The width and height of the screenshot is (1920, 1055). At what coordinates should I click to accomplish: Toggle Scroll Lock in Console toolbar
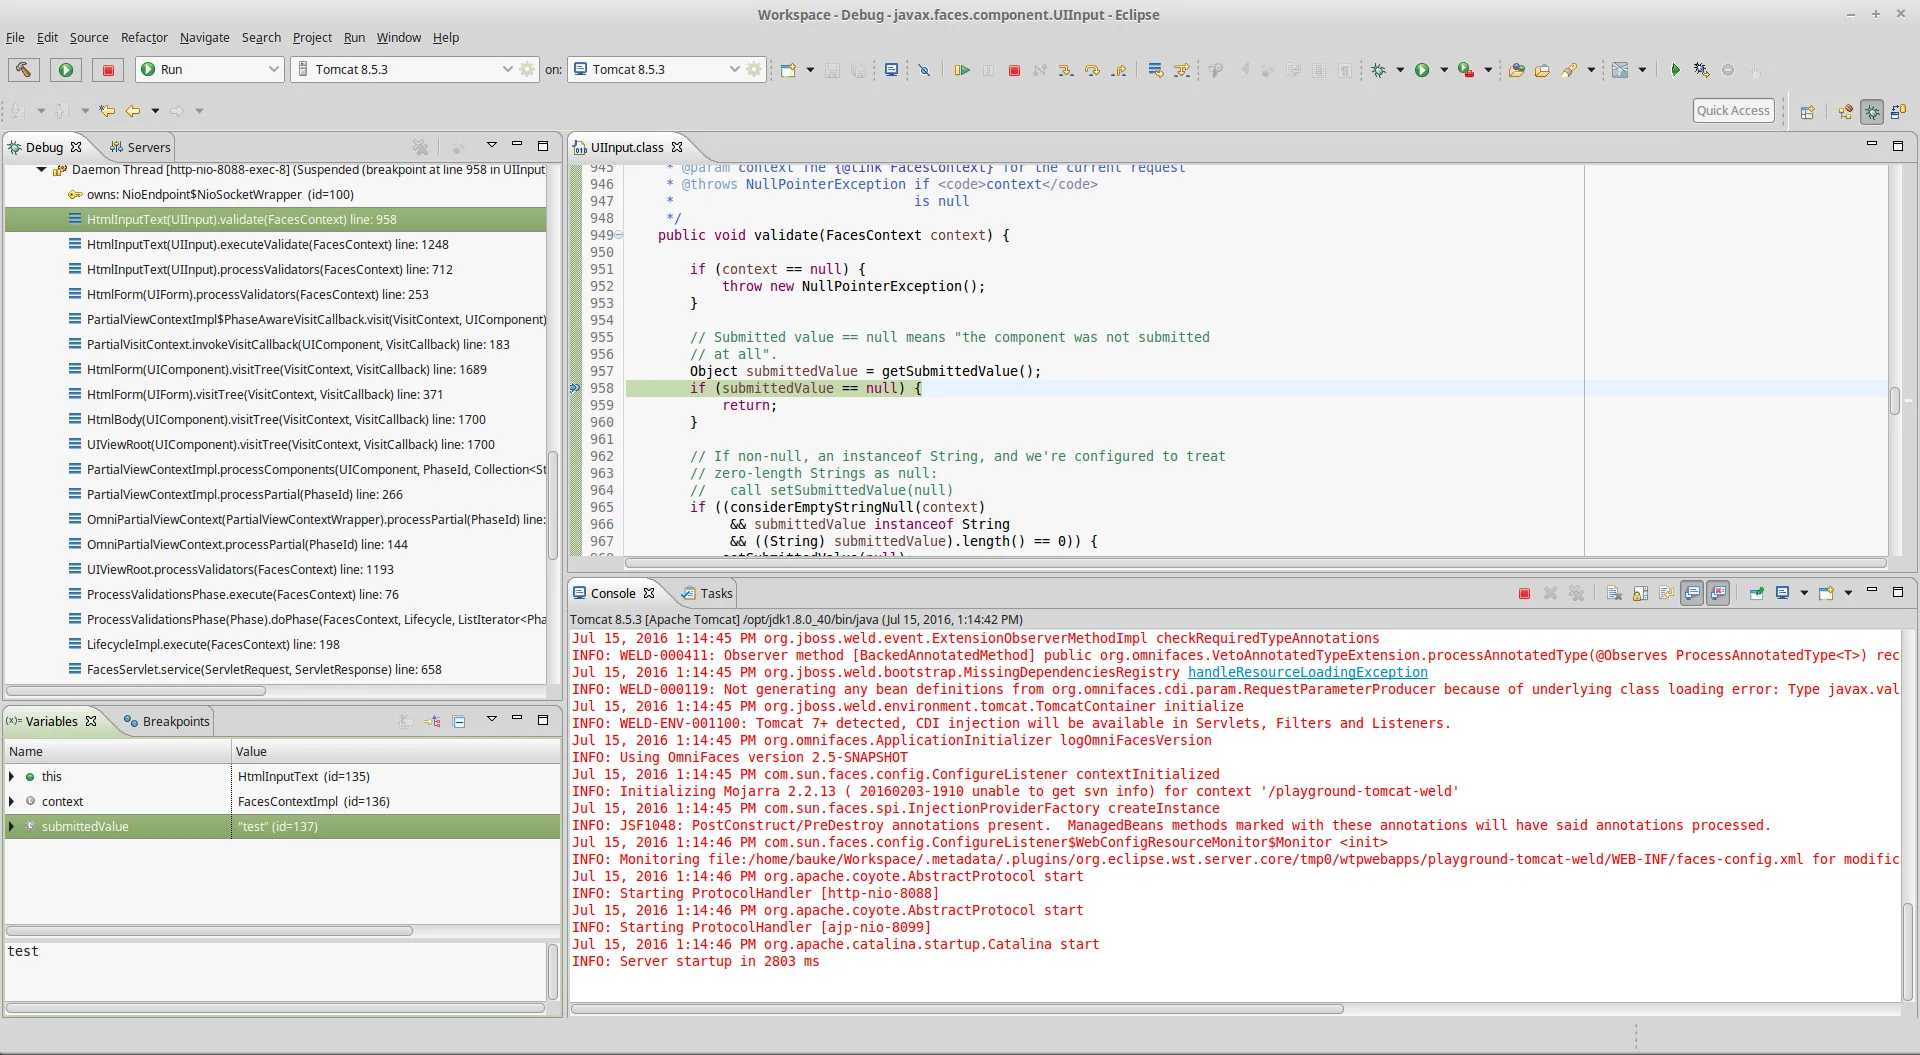point(1640,593)
